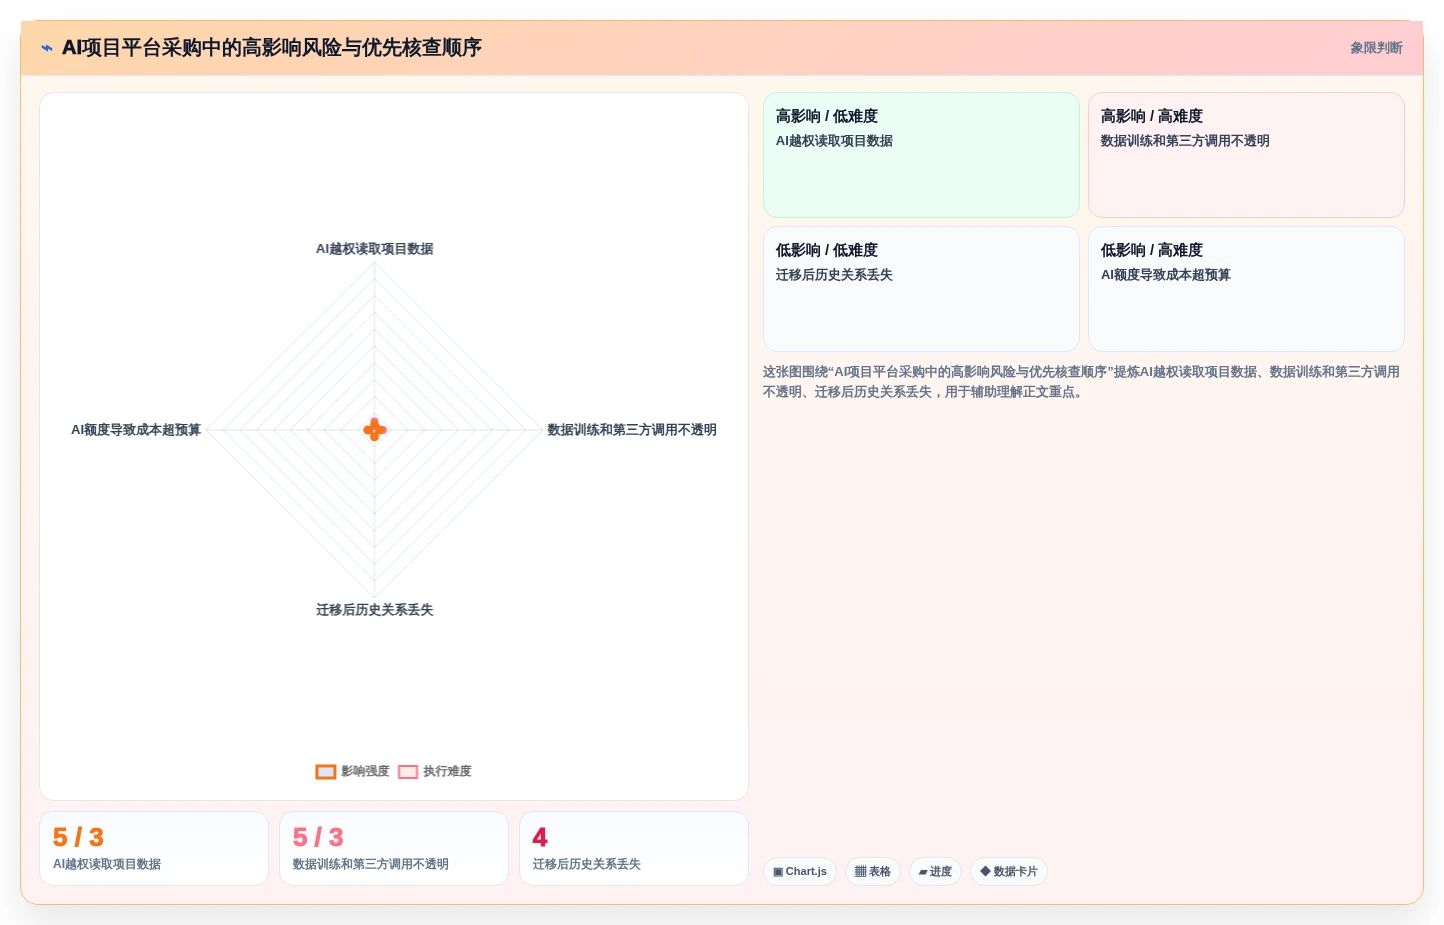
Task: Click the orange data point at radar center
Action: [374, 430]
